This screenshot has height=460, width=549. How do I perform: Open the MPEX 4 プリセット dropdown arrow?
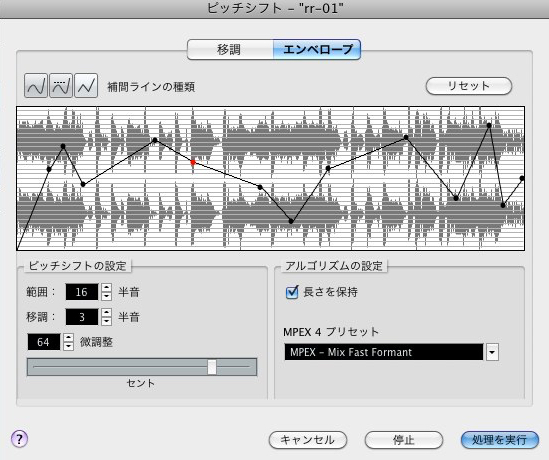coord(492,352)
